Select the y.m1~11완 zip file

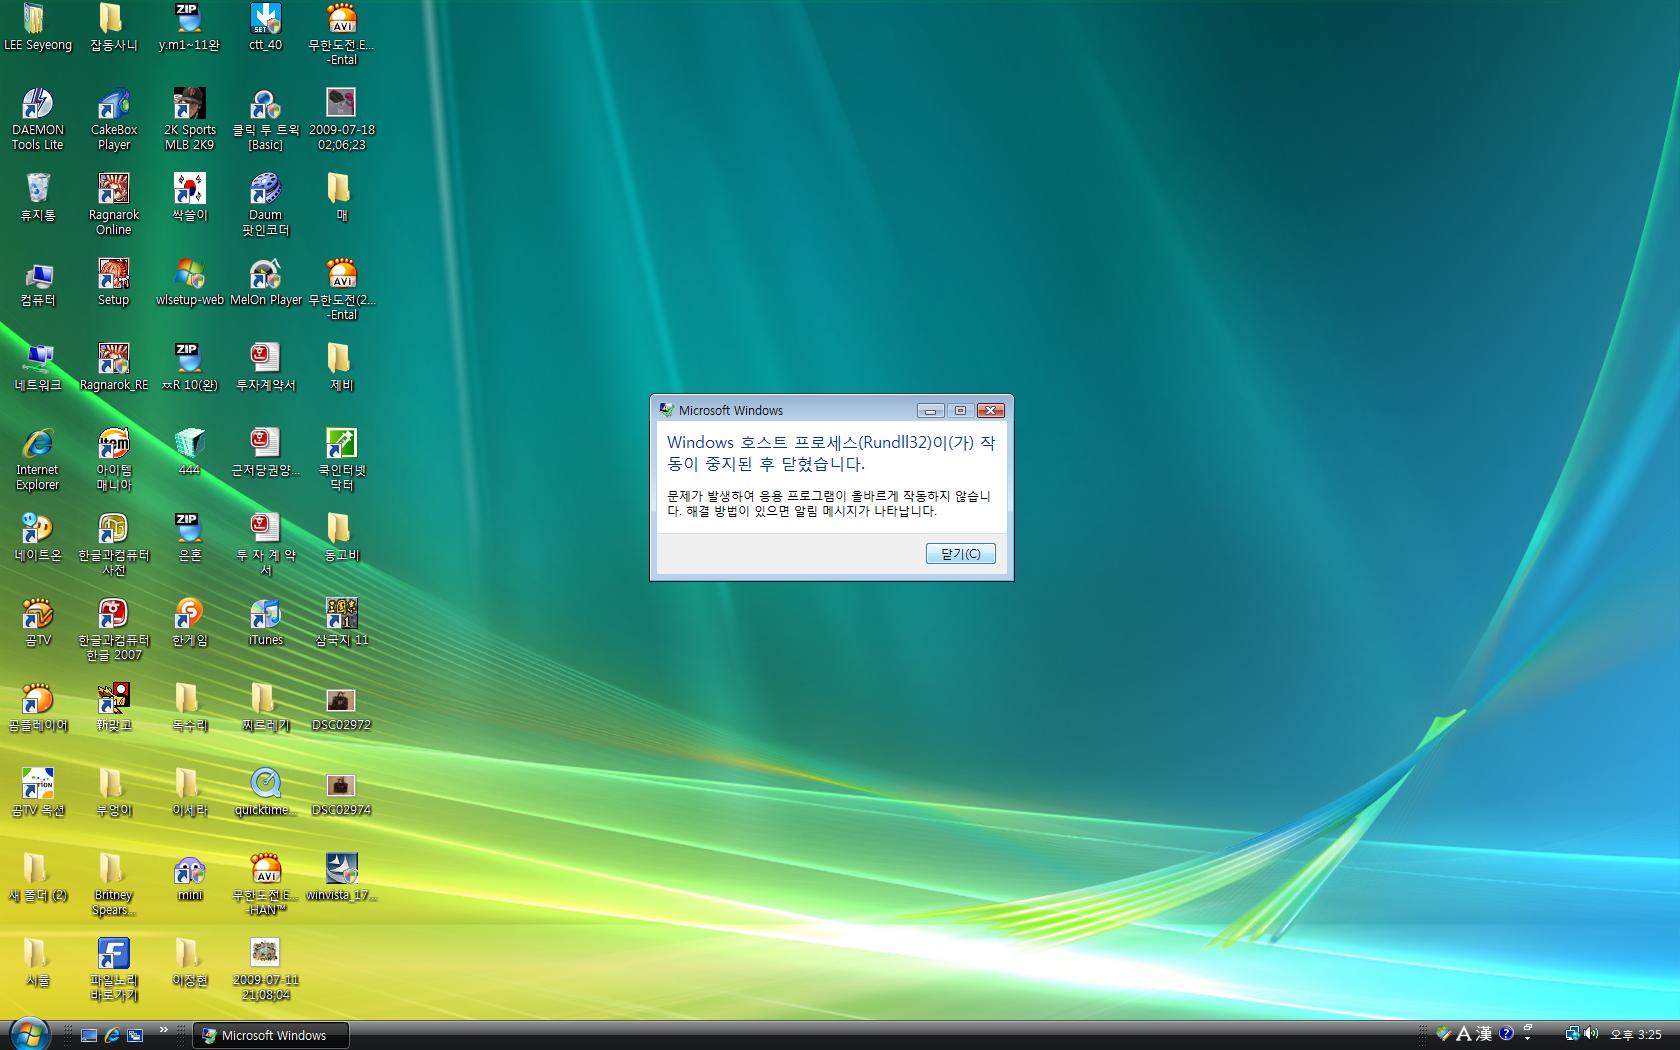tap(190, 27)
